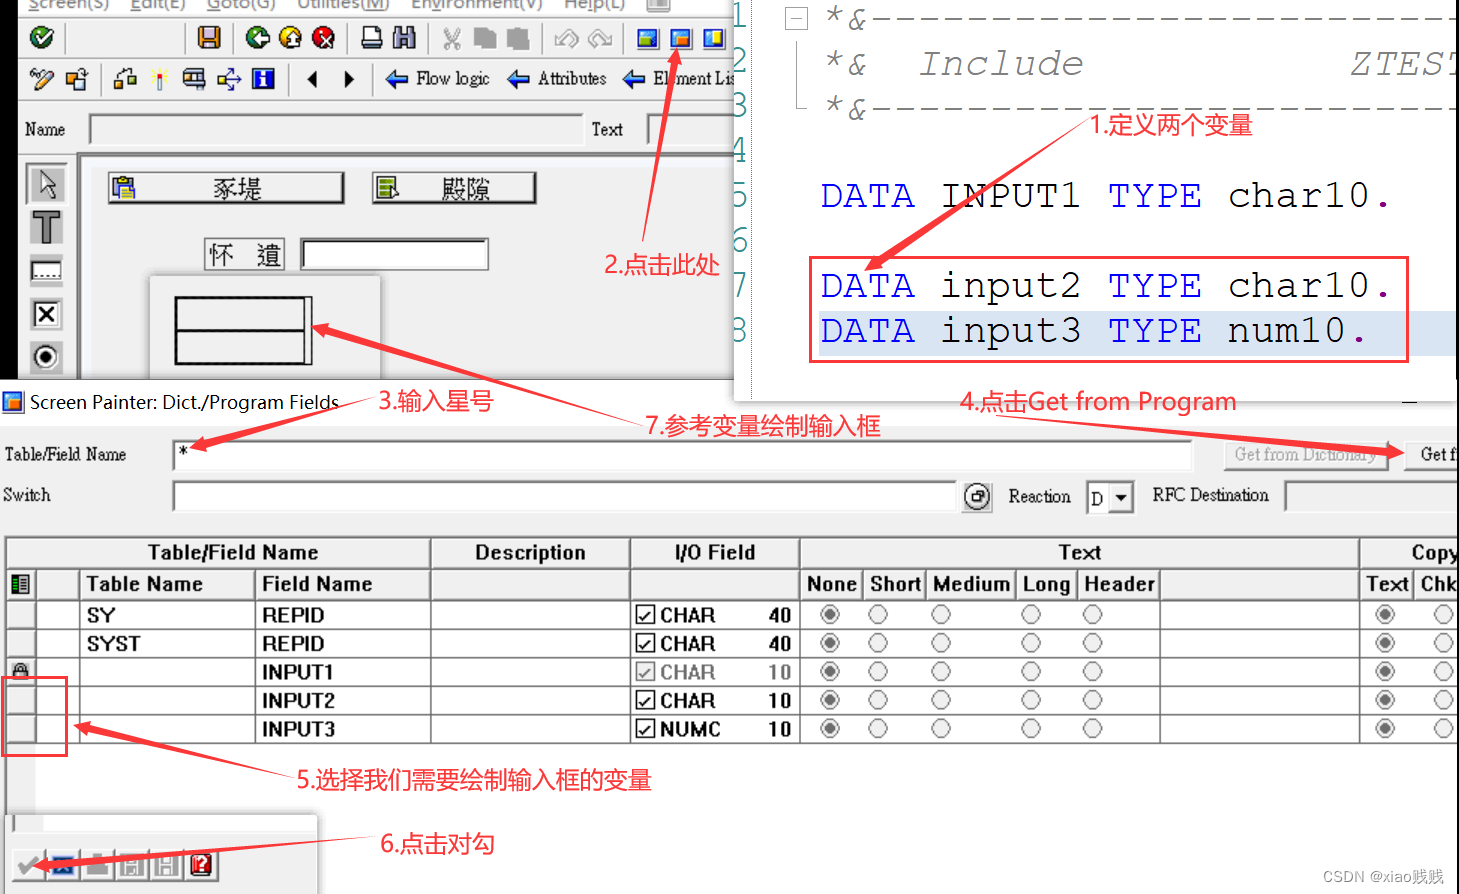The height and width of the screenshot is (894, 1459).
Task: Click the yellow Exit arrow icon
Action: (290, 38)
